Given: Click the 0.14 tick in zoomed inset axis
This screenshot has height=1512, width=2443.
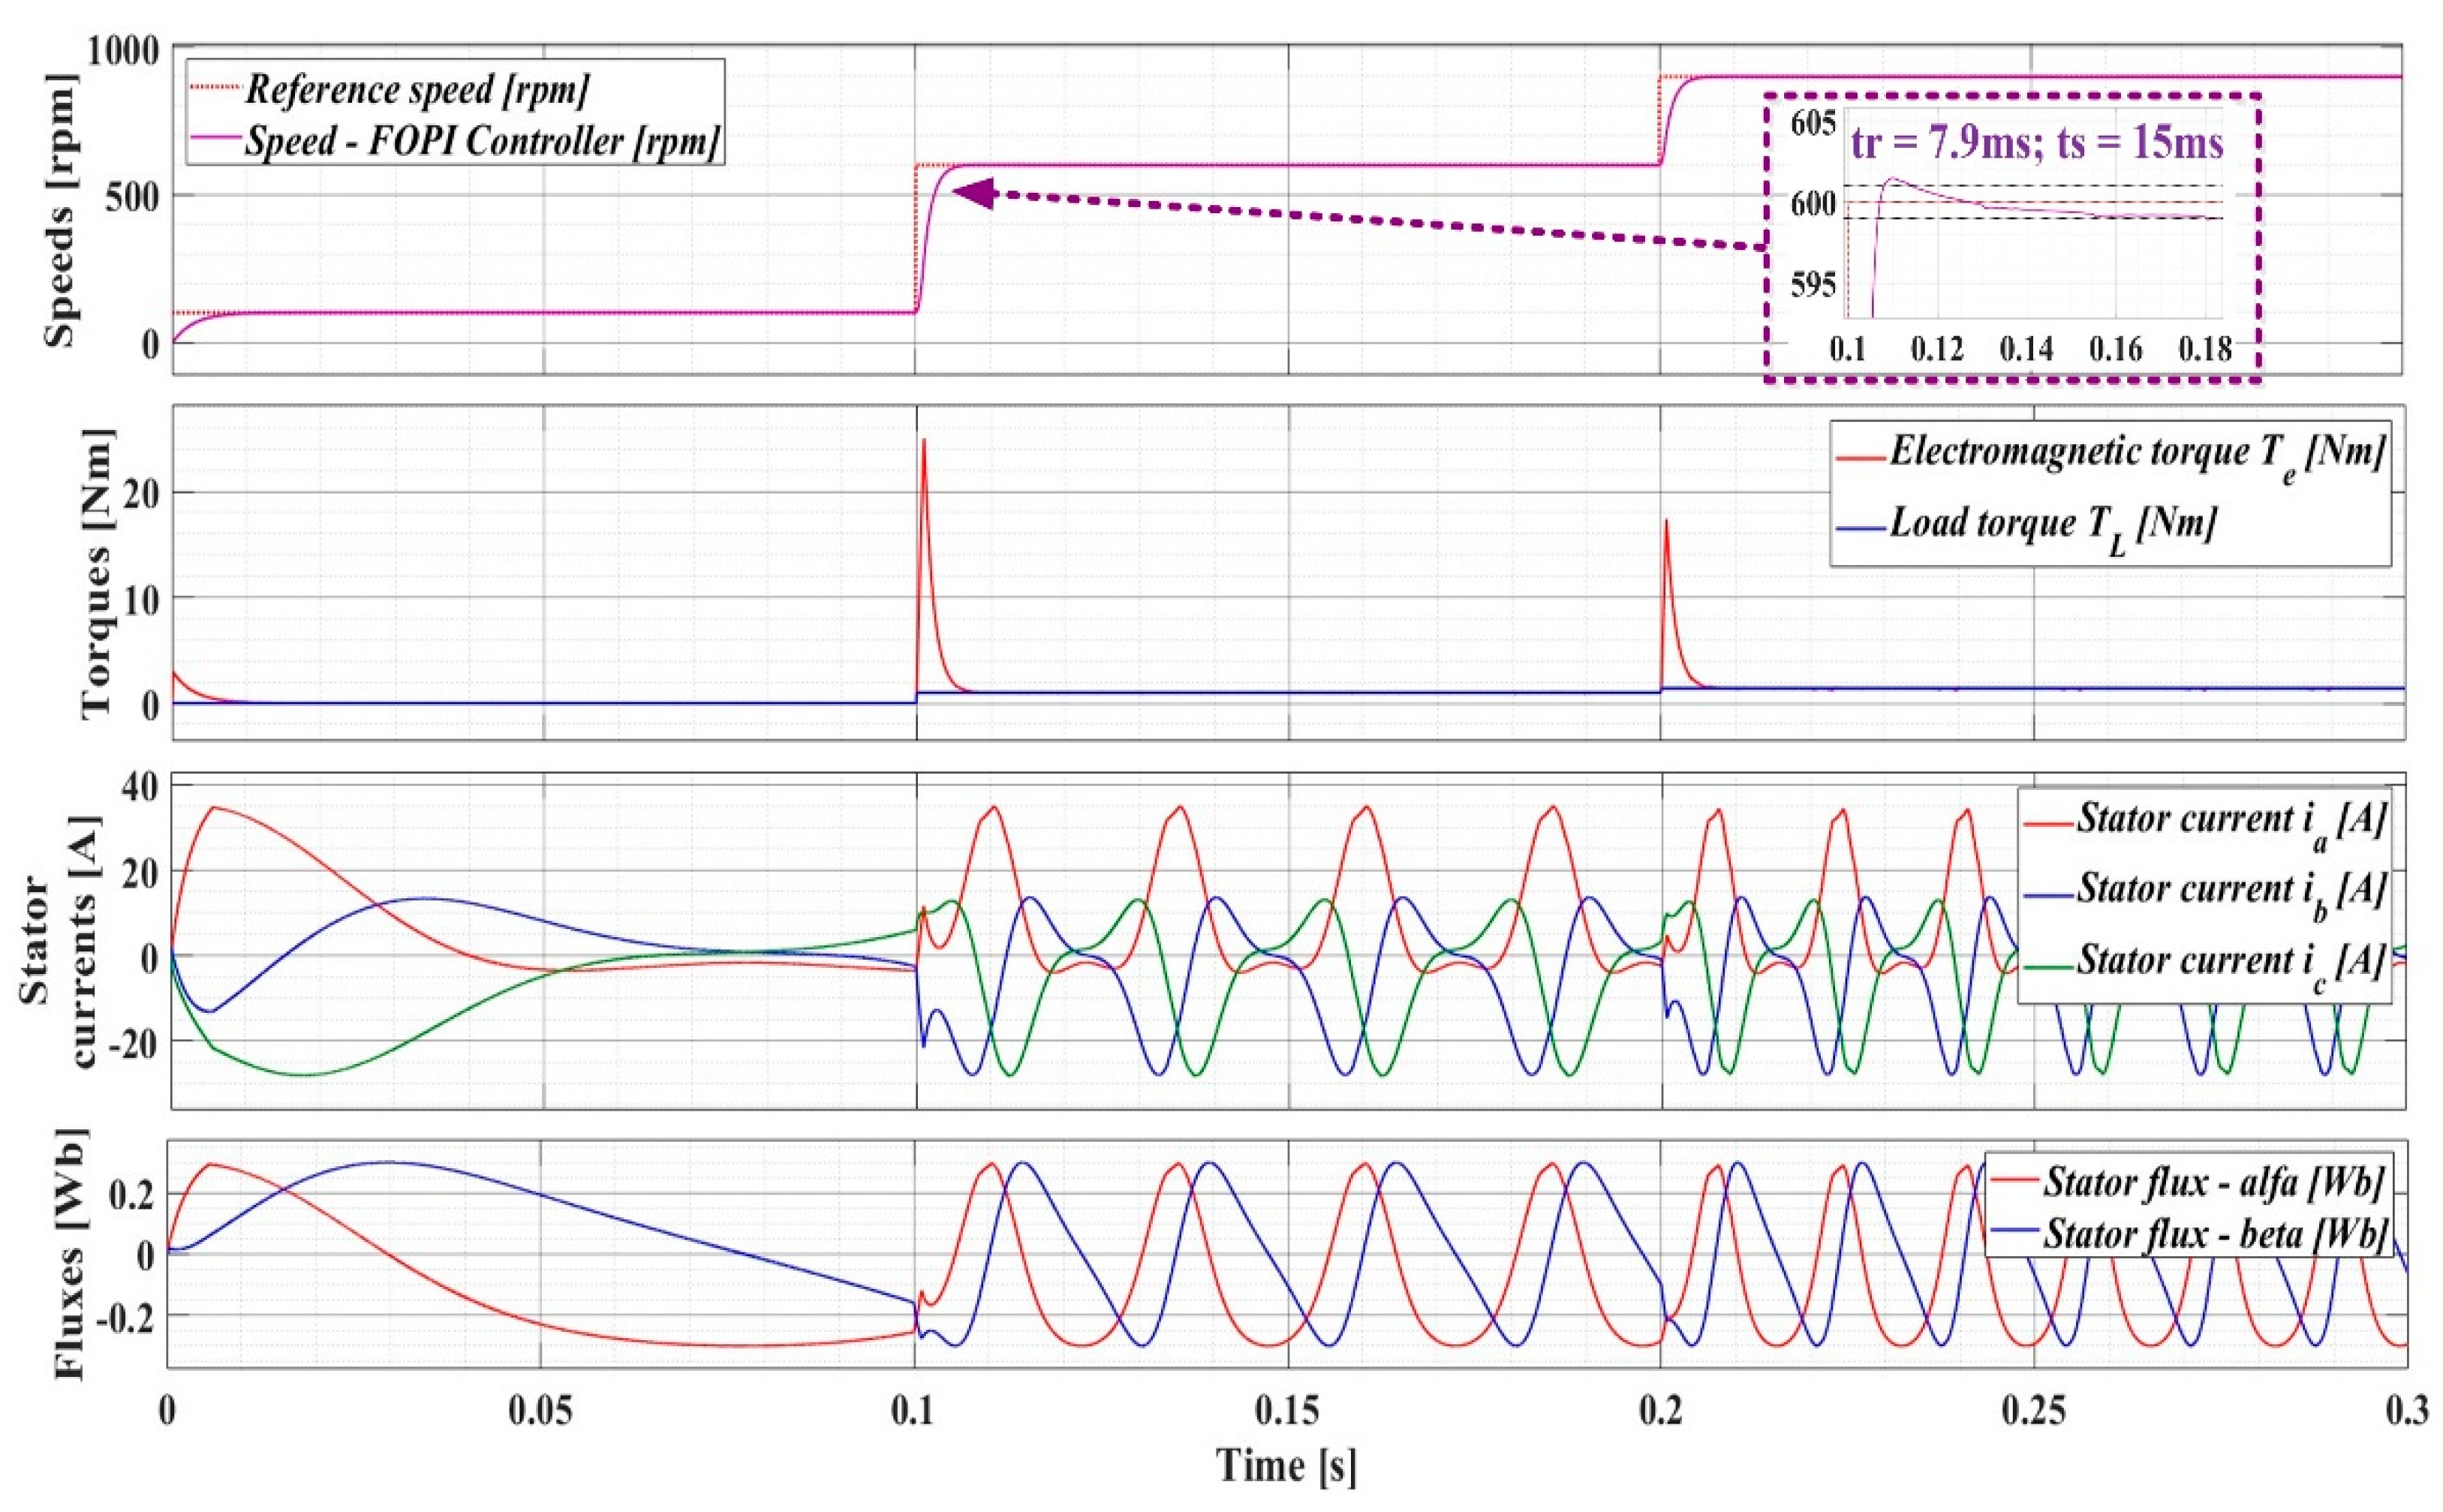Looking at the screenshot, I should point(2026,349).
